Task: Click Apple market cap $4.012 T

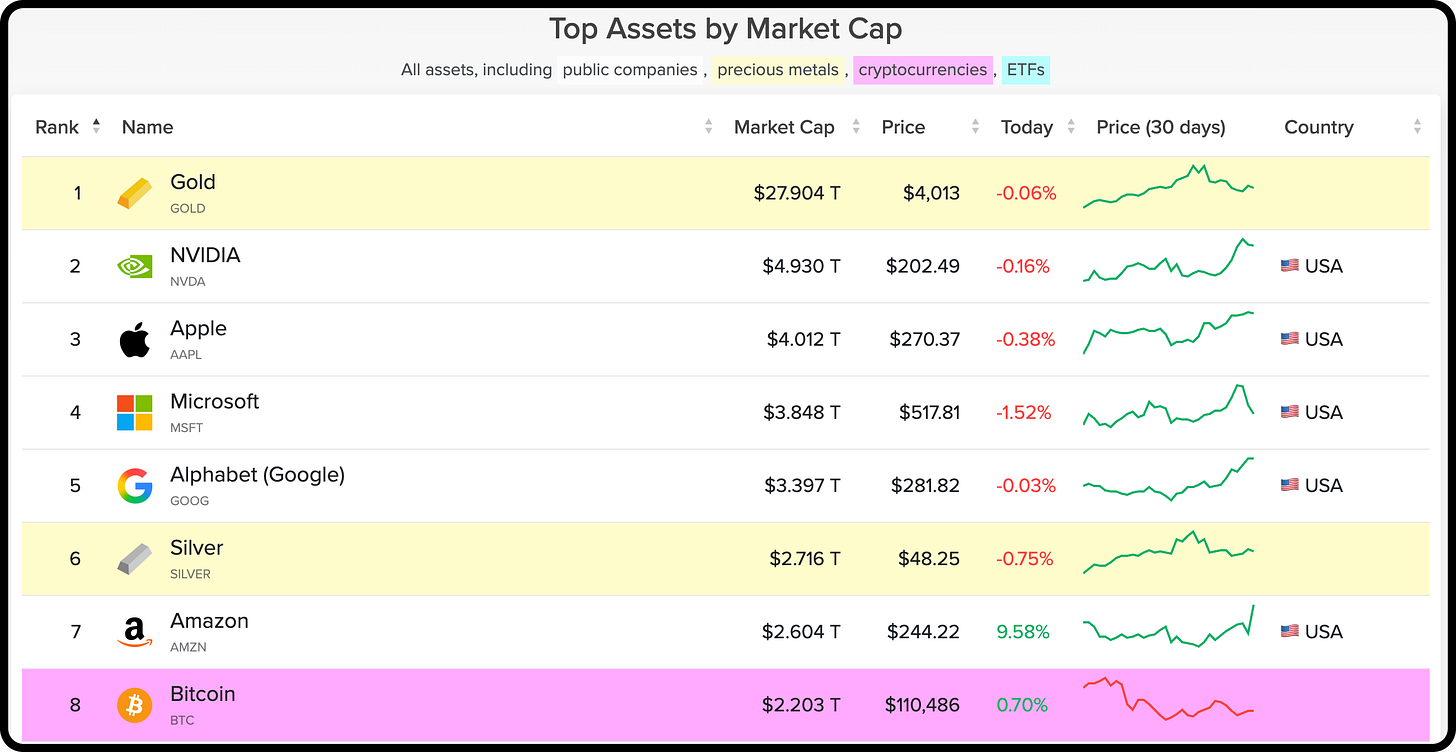Action: [x=804, y=339]
